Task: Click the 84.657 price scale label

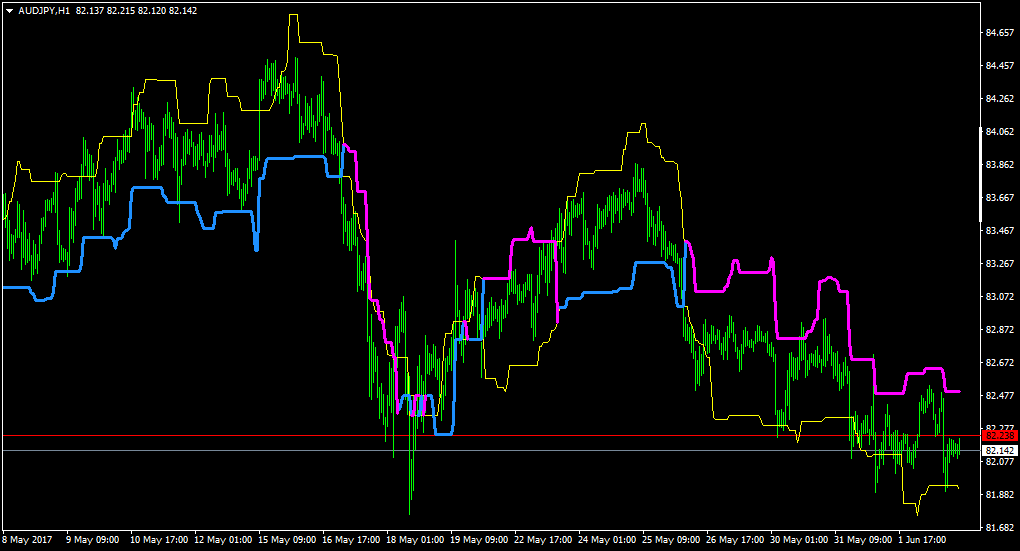Action: tap(1000, 33)
